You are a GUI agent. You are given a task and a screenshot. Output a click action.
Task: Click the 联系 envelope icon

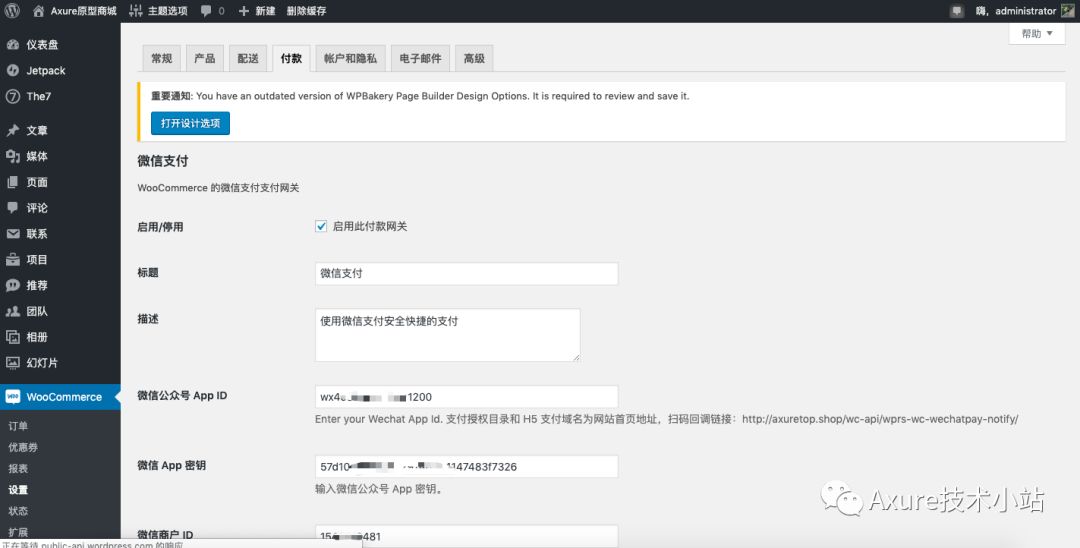(x=12, y=234)
